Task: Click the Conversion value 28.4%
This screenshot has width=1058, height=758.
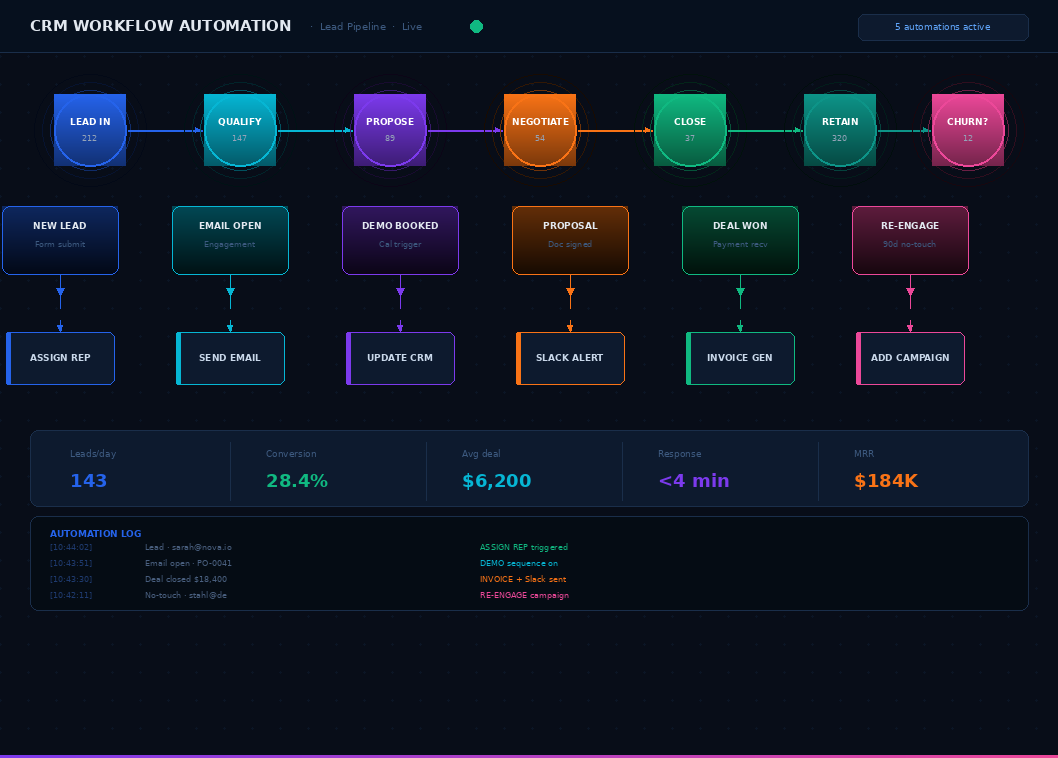Action: [x=297, y=481]
